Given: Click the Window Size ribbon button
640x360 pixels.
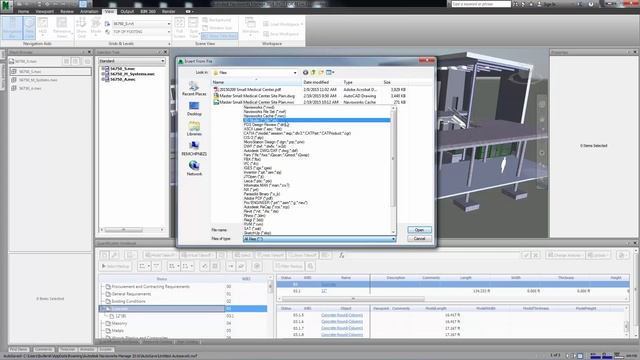Looking at the screenshot, I should [217, 28].
